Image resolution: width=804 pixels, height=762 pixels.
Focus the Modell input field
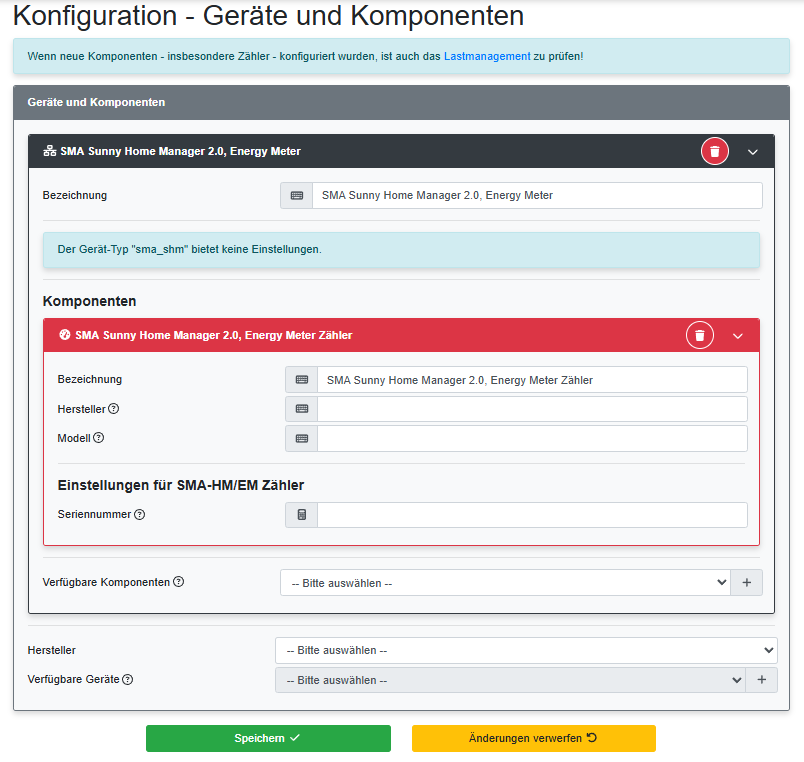[532, 438]
